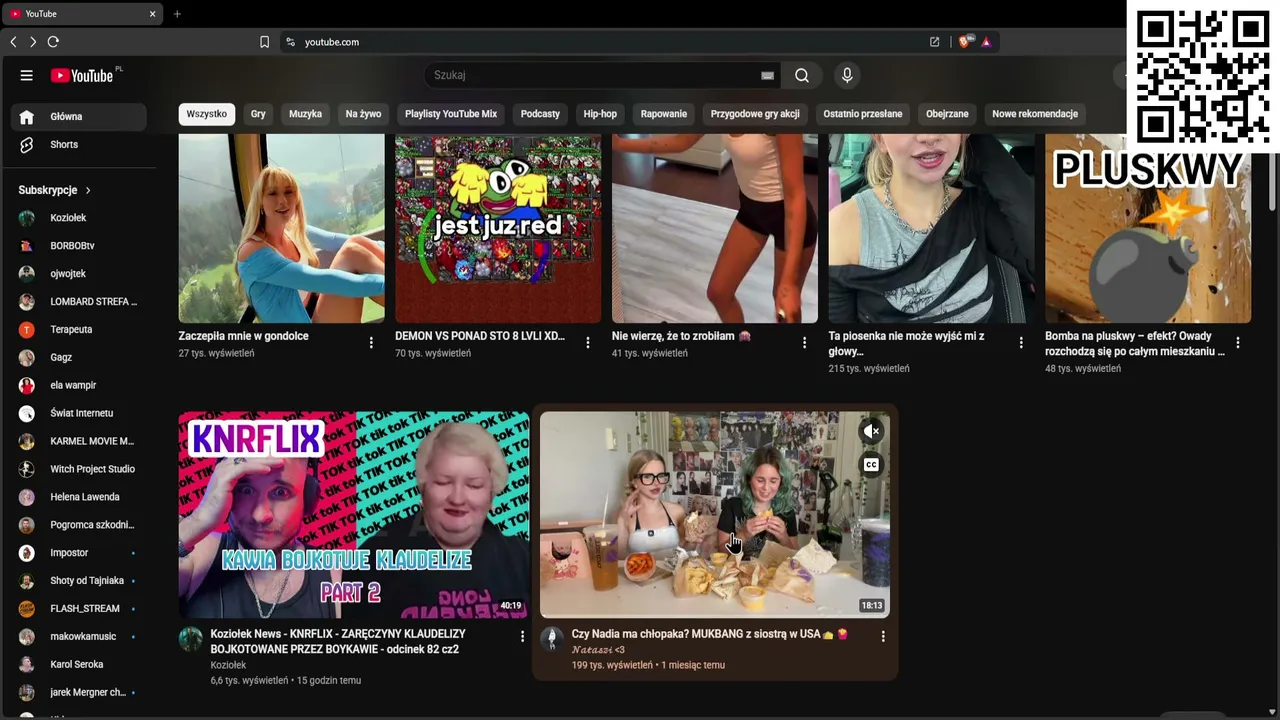Open the share icon in address bar
The width and height of the screenshot is (1280, 720).
coord(934,42)
